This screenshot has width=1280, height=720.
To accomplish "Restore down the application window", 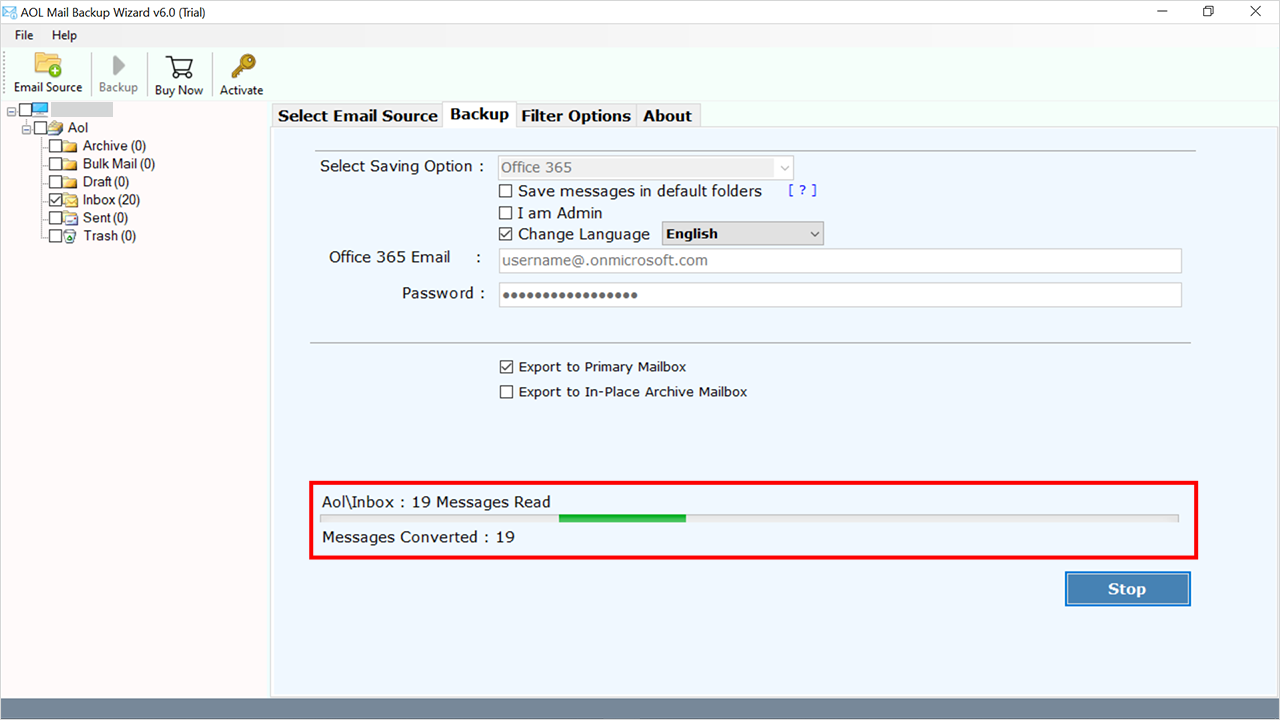I will click(1208, 11).
